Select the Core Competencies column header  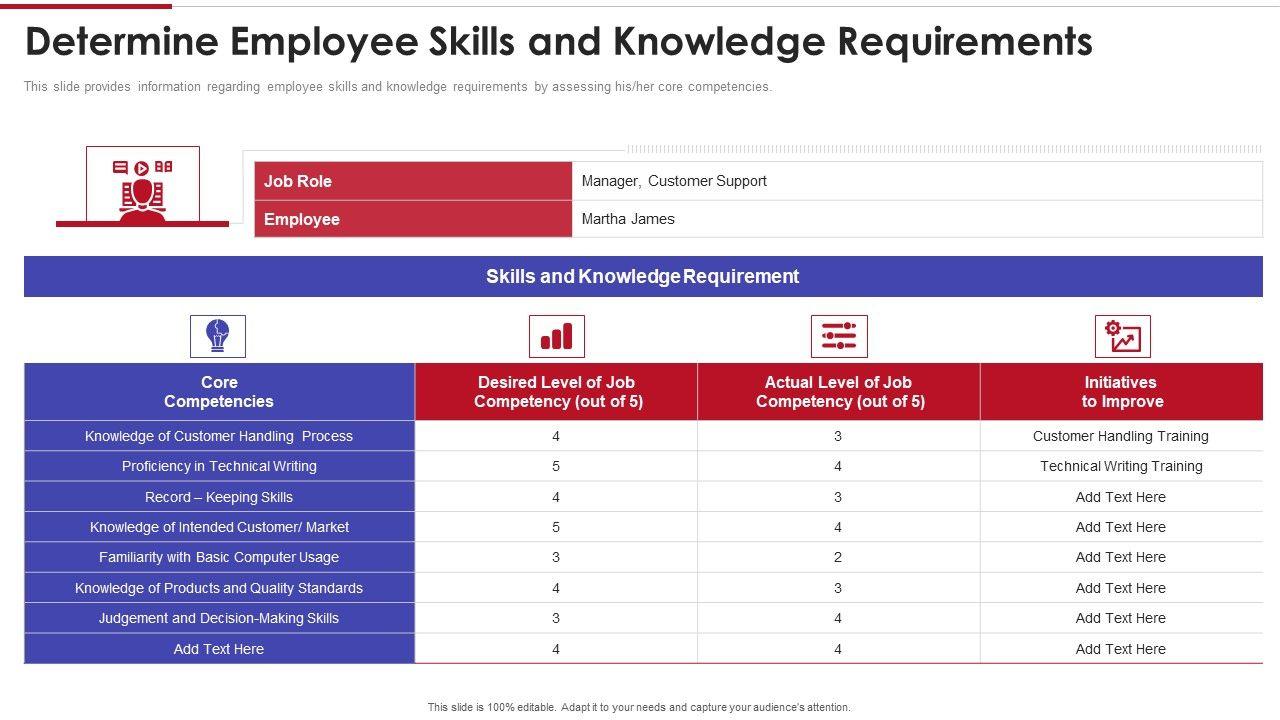pos(219,392)
